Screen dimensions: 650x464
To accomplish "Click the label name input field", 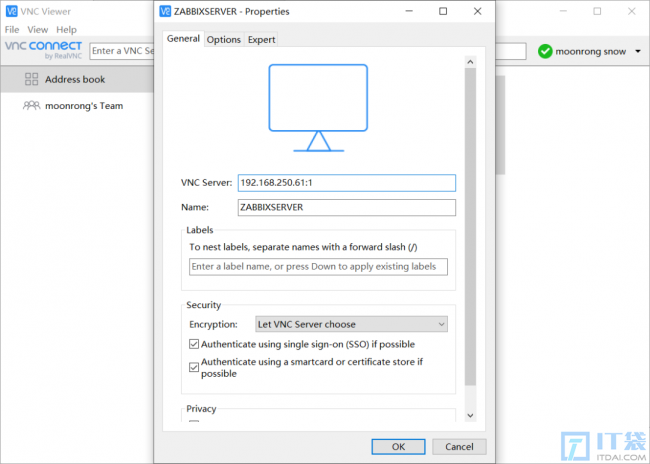I will coord(318,267).
